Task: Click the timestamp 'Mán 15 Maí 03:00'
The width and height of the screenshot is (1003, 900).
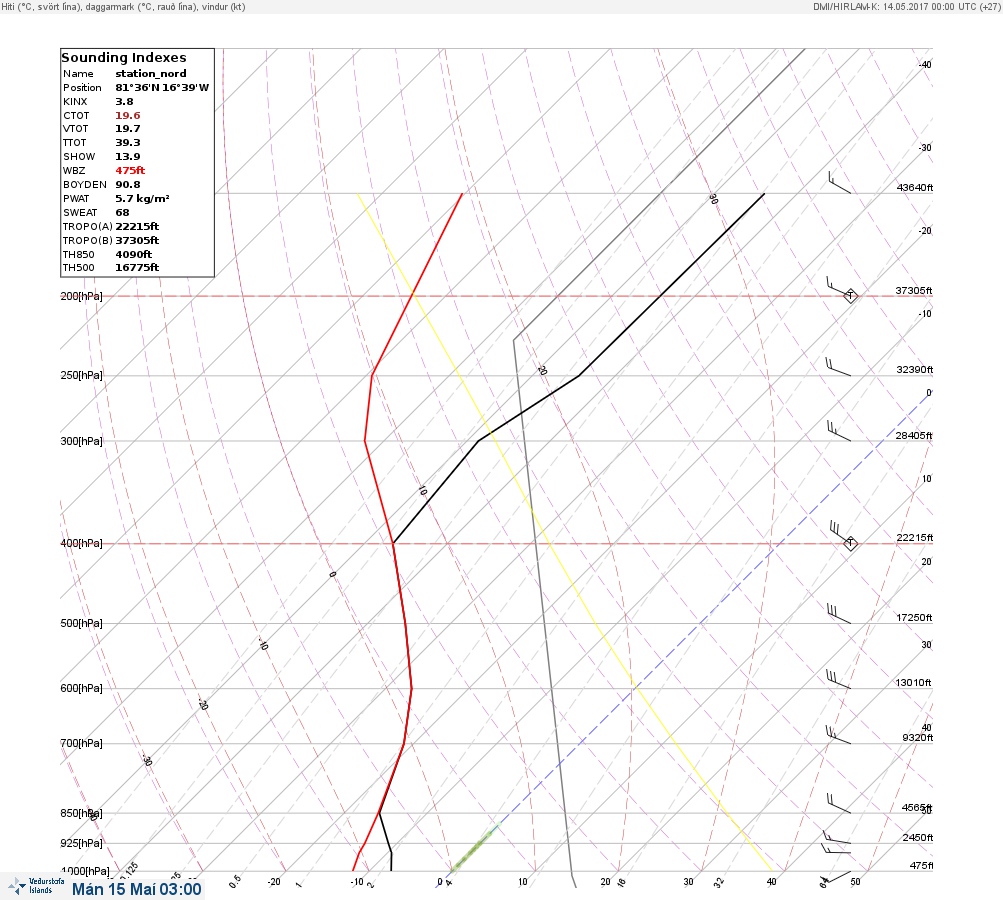Action: [x=136, y=889]
